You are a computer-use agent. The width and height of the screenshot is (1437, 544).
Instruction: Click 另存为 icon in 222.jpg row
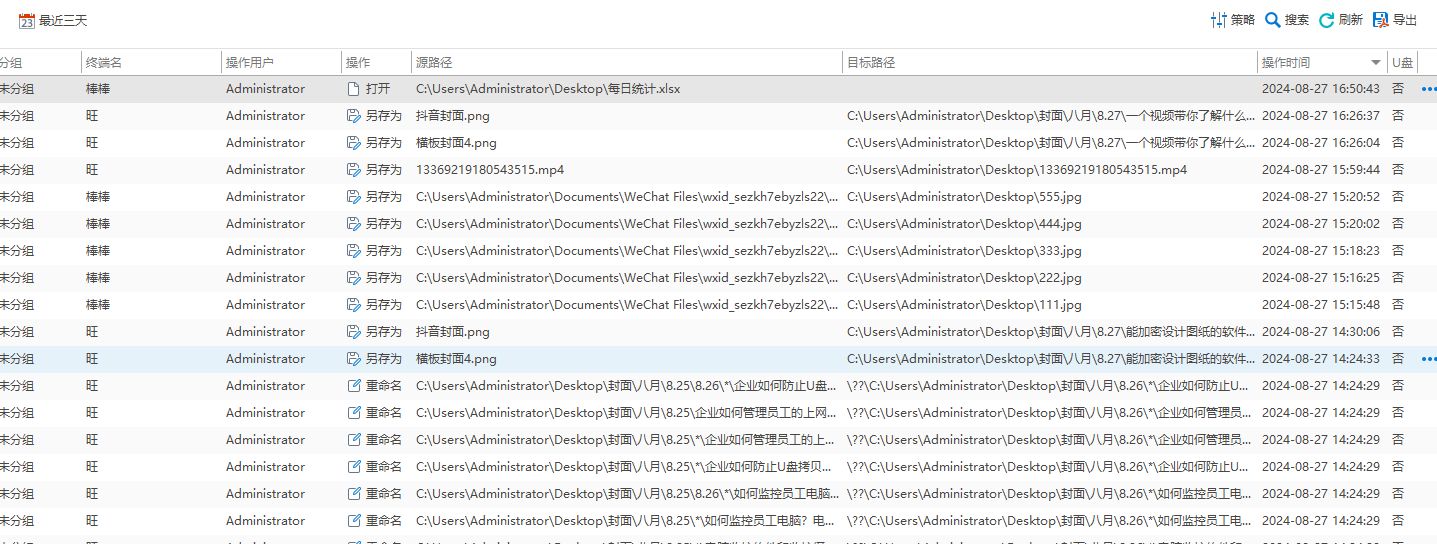point(353,278)
